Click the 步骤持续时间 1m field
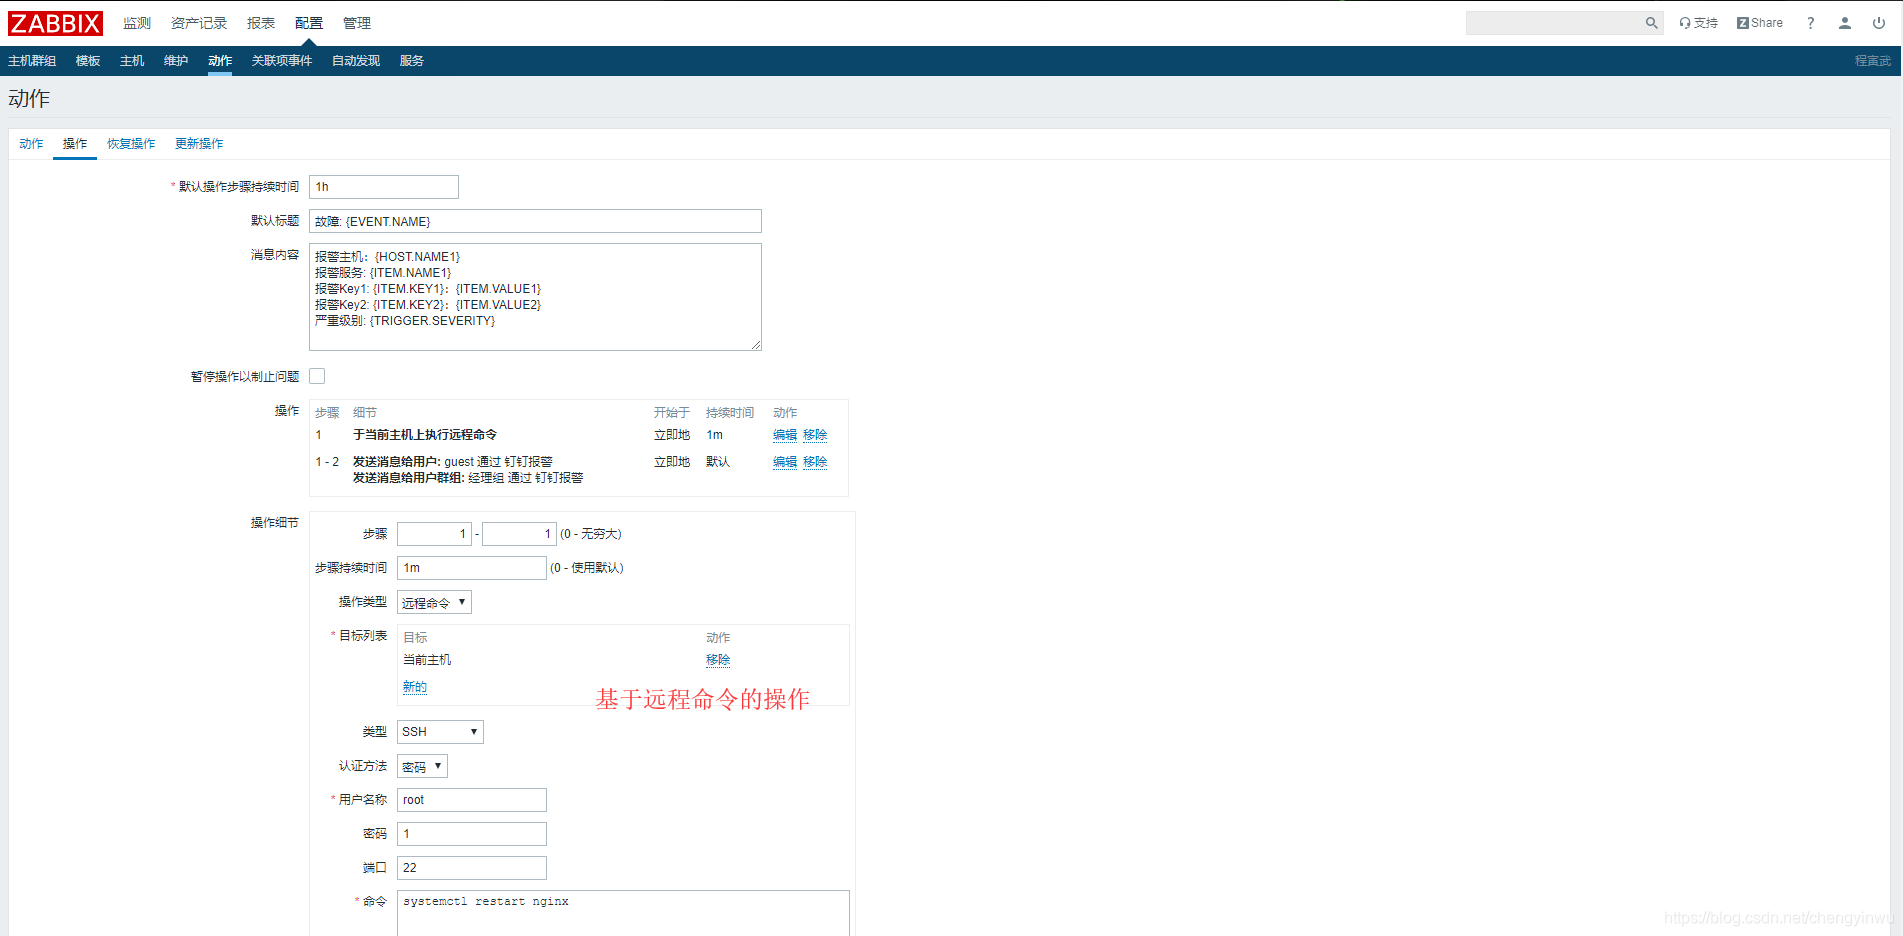This screenshot has height=936, width=1903. (x=472, y=568)
